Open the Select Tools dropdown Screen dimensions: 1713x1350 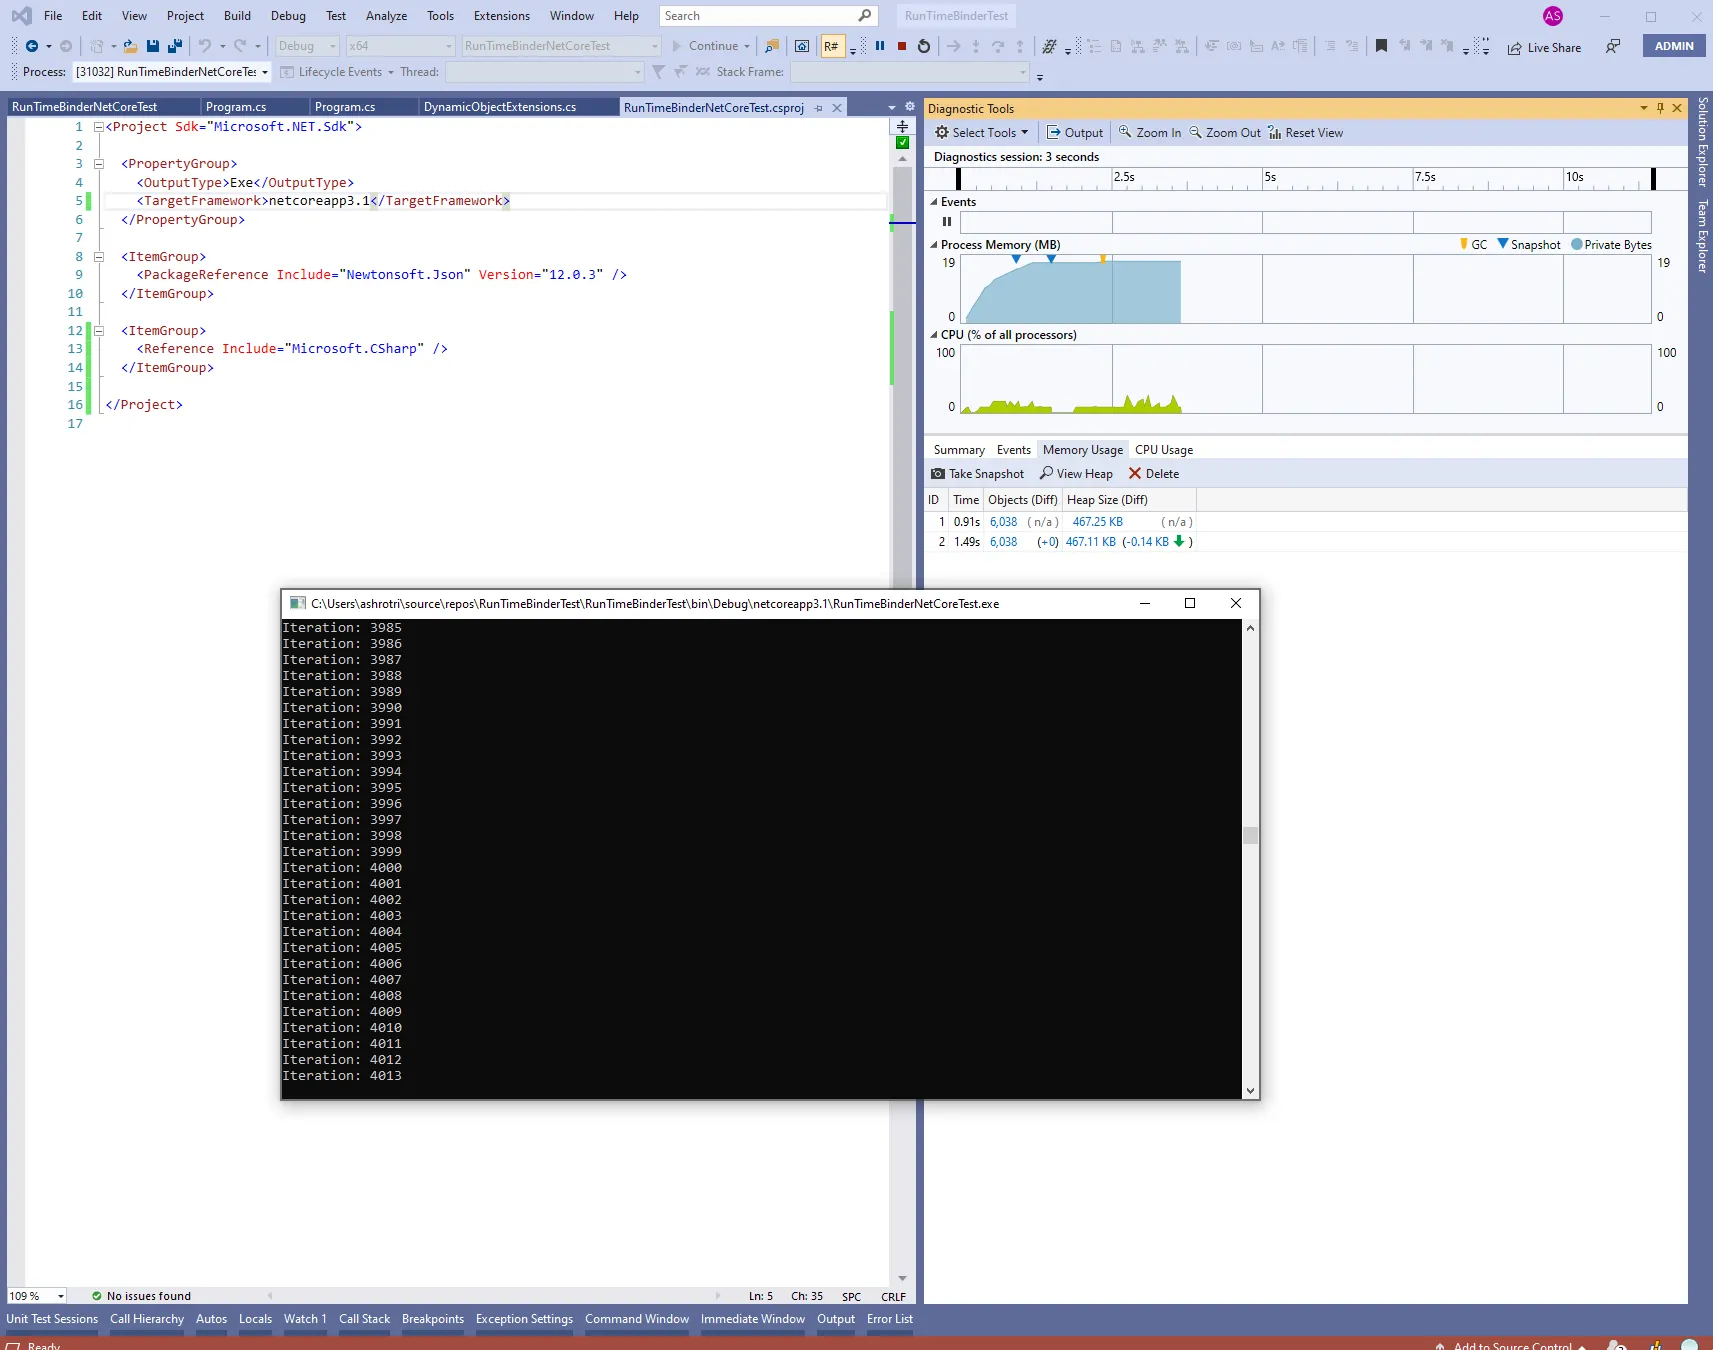click(x=981, y=133)
